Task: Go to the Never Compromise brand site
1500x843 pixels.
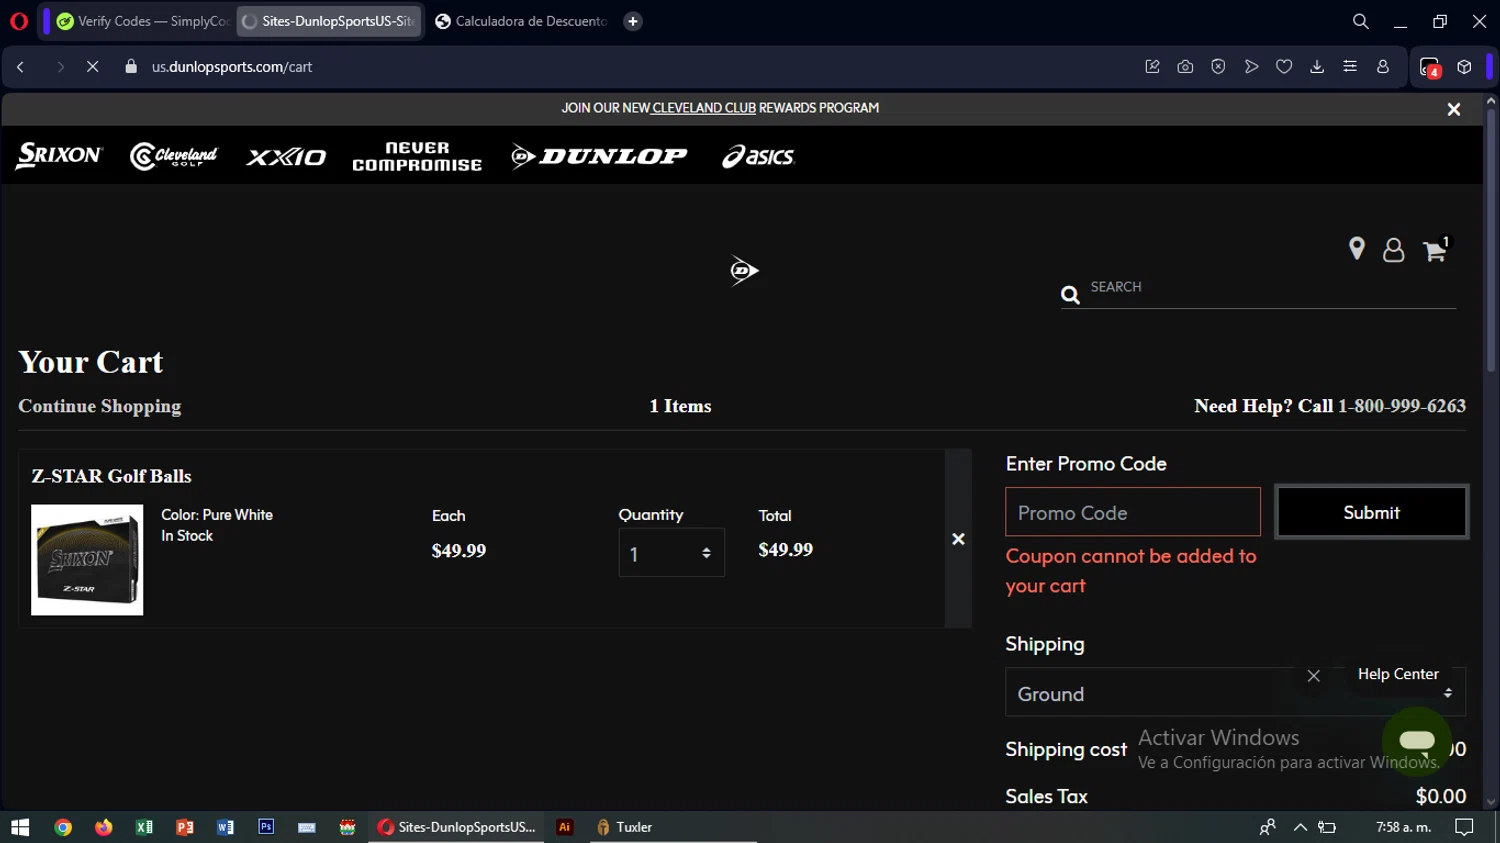Action: [x=417, y=156]
